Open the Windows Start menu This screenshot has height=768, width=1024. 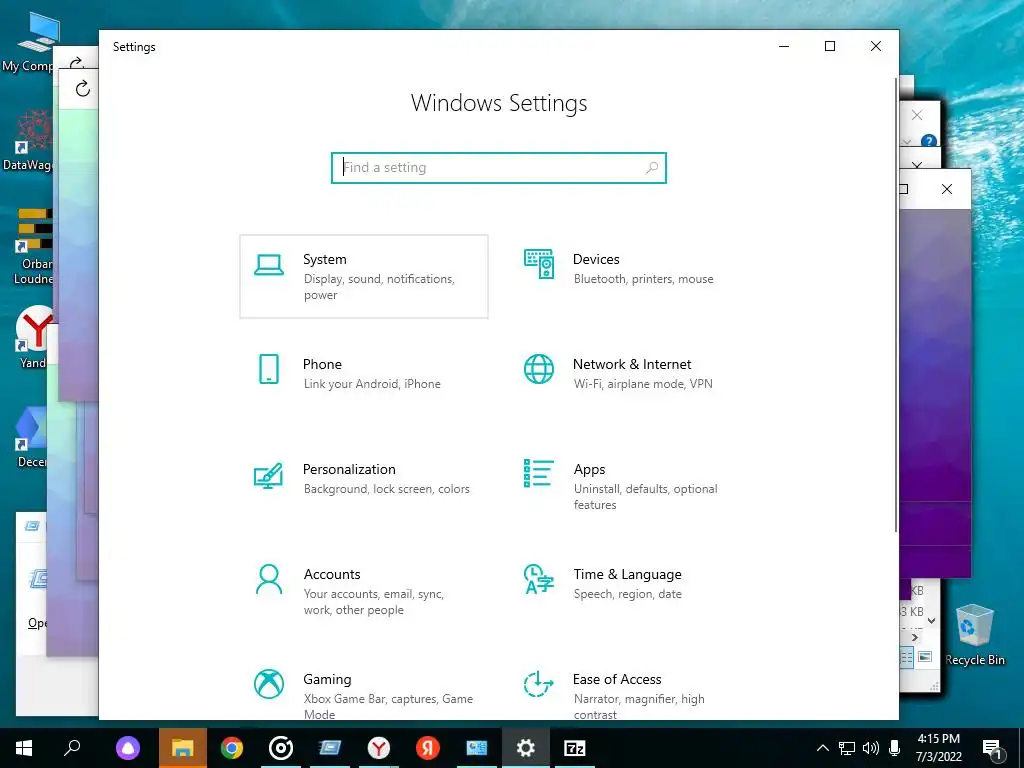pyautogui.click(x=24, y=748)
